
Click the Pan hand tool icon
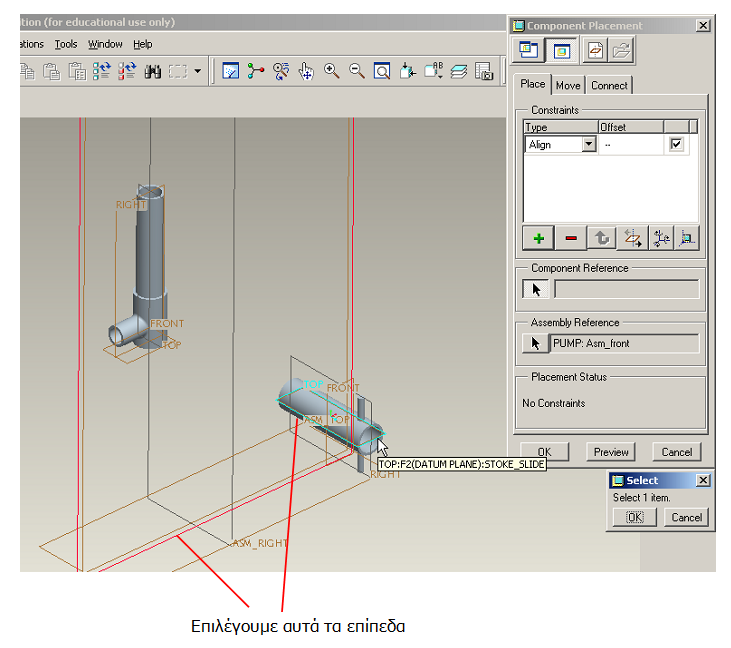[306, 71]
